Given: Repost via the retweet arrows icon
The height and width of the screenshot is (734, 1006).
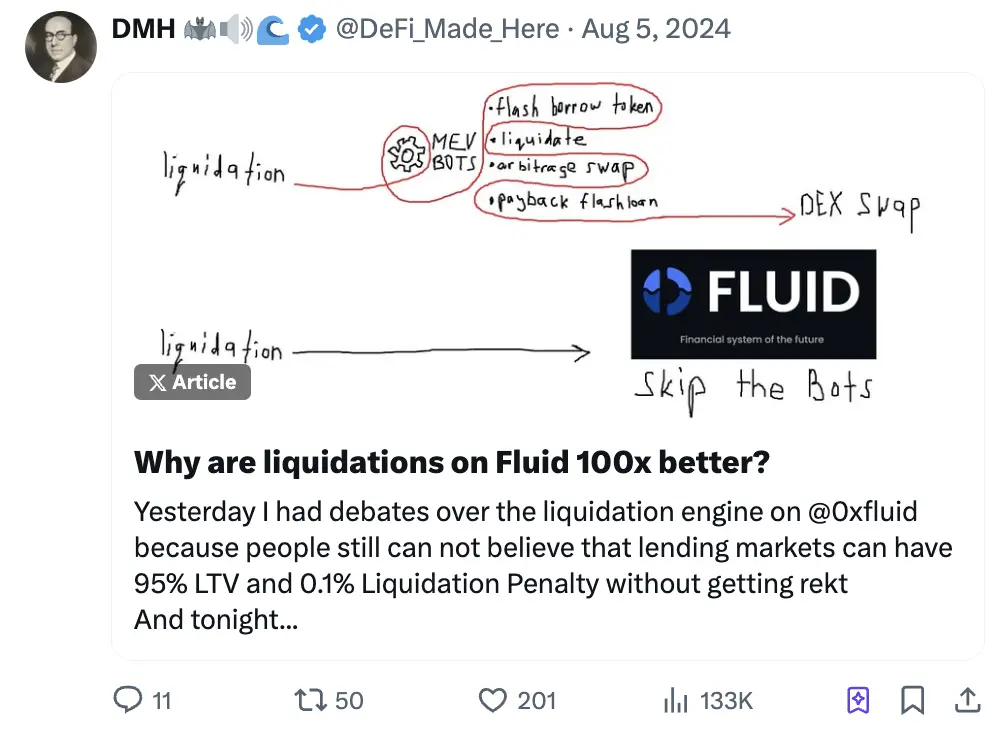Looking at the screenshot, I should tap(310, 701).
